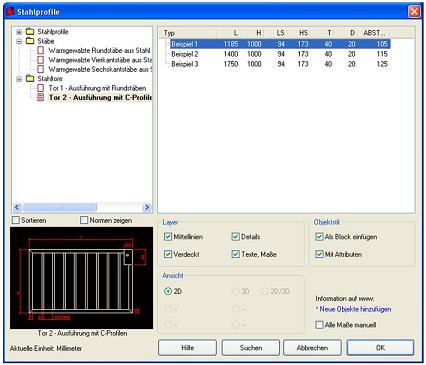The height and width of the screenshot is (365, 426).
Task: Select the 2D view radio button
Action: pos(168,291)
